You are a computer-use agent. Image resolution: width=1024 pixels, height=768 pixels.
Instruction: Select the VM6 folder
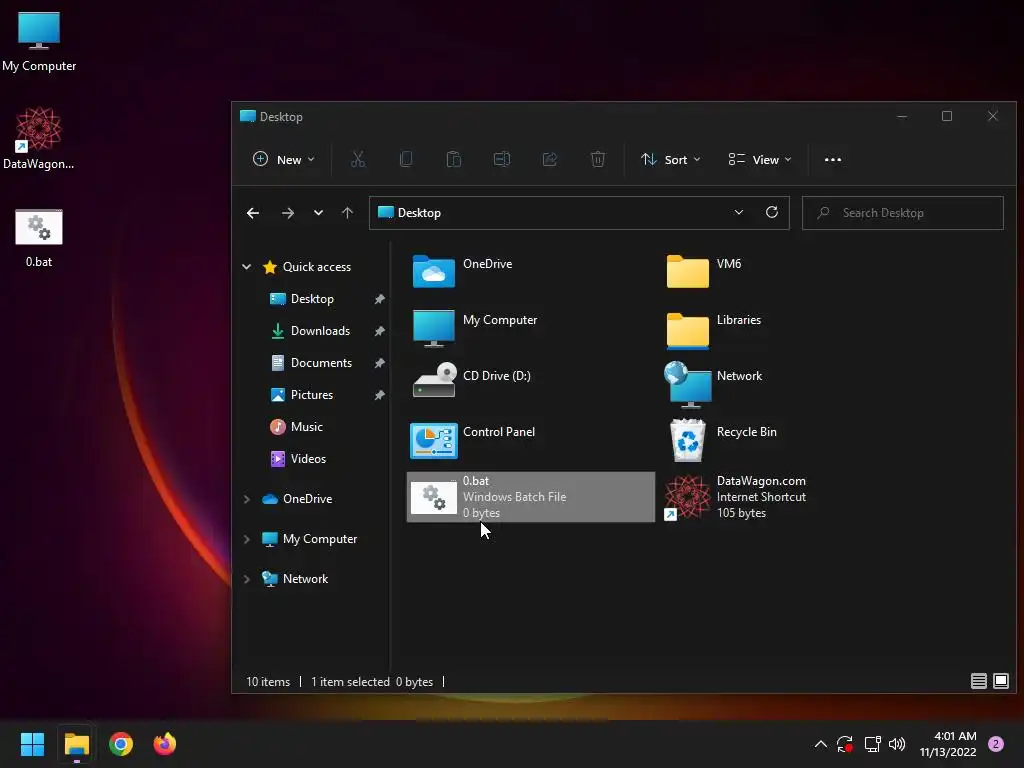pyautogui.click(x=784, y=271)
